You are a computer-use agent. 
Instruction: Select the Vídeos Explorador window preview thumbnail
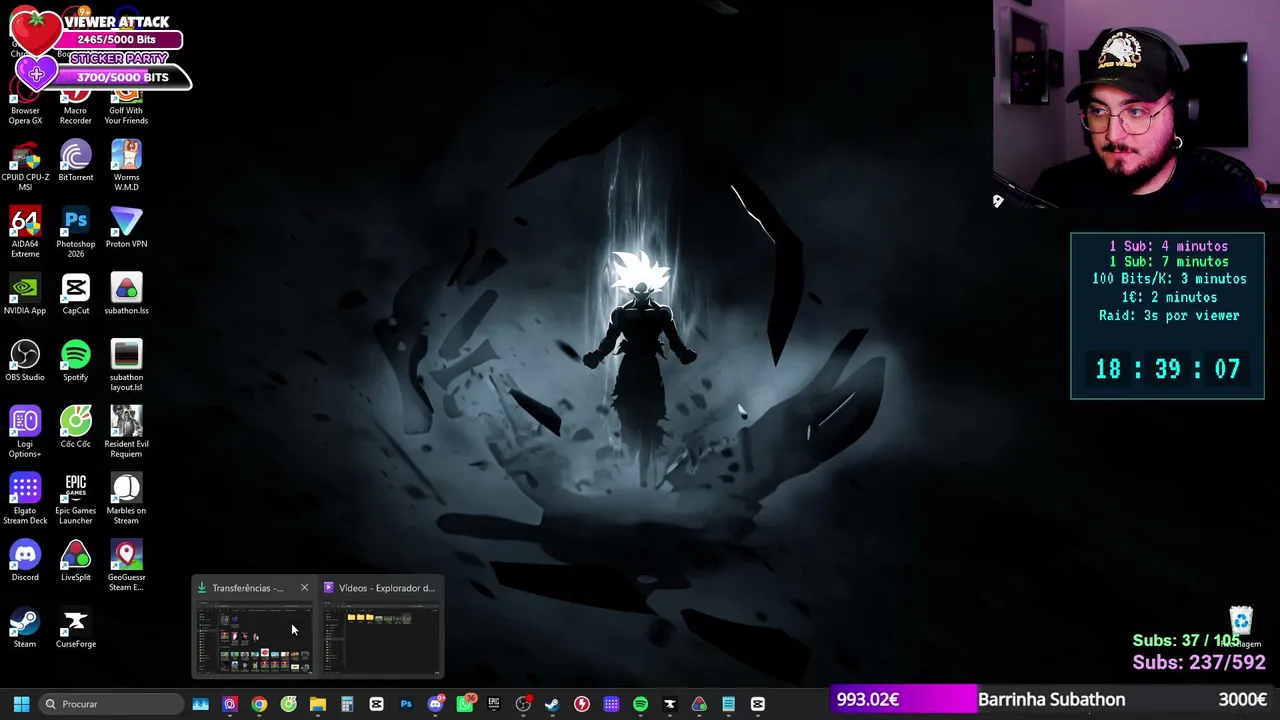381,638
